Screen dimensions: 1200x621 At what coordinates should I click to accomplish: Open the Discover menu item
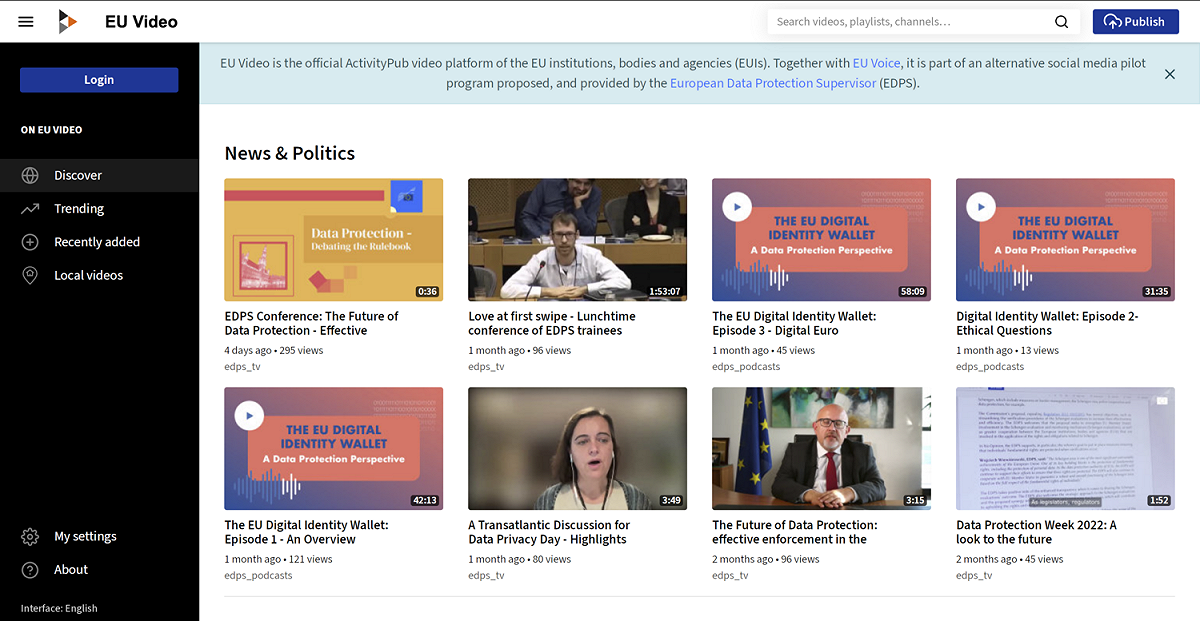[x=99, y=175]
